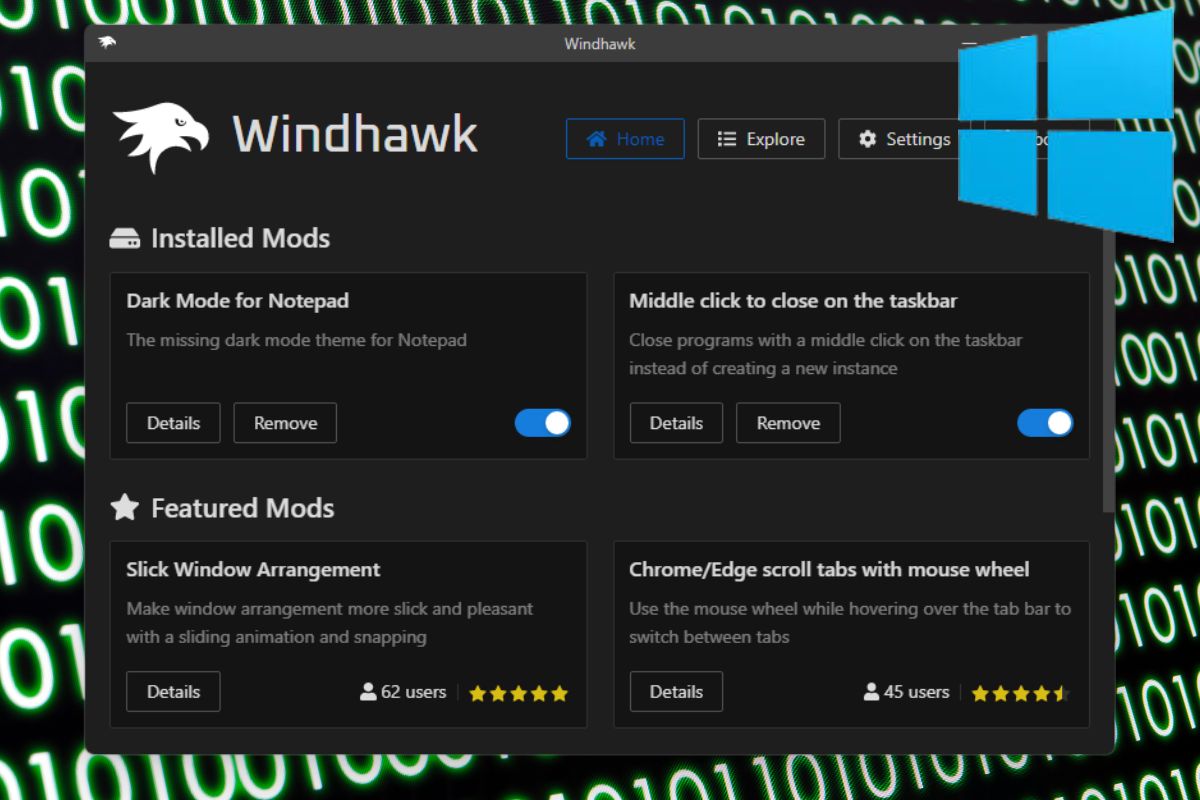Click the star rating of Slick Window Arrangement
This screenshot has height=800, width=1200.
[x=518, y=693]
